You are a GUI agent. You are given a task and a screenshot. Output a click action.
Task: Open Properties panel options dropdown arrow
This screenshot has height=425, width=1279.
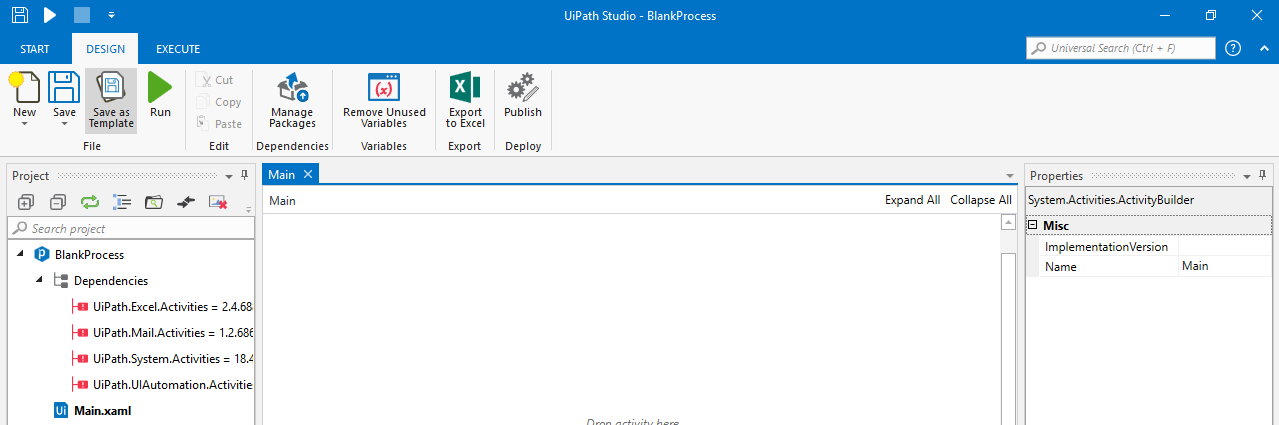[1247, 176]
